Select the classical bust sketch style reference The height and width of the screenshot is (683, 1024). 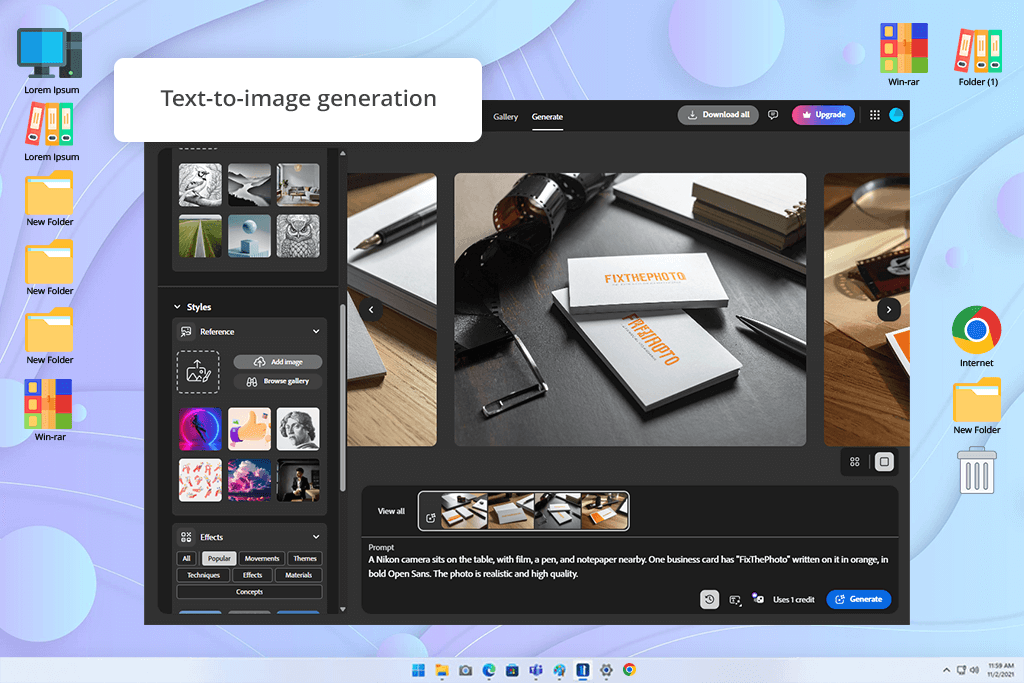point(298,429)
